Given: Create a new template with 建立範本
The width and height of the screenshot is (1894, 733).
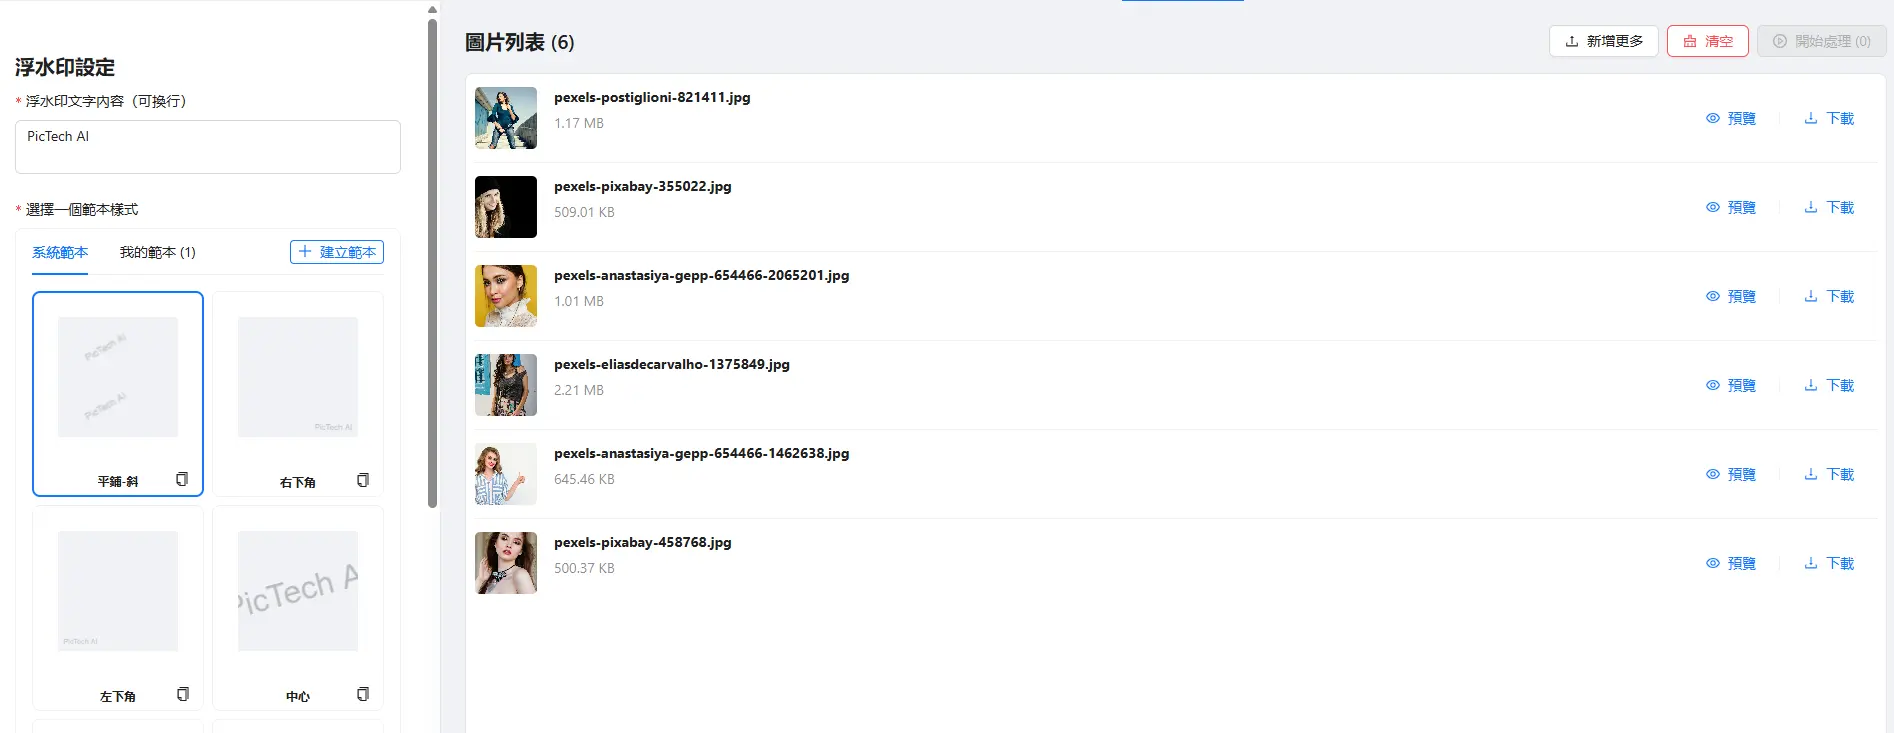Looking at the screenshot, I should (x=337, y=252).
